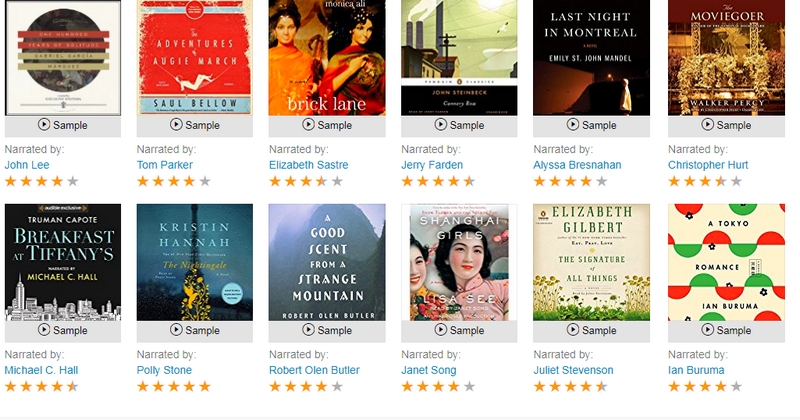Play sample for Brick Lane audiobook
This screenshot has width=800, height=420.
[326, 125]
